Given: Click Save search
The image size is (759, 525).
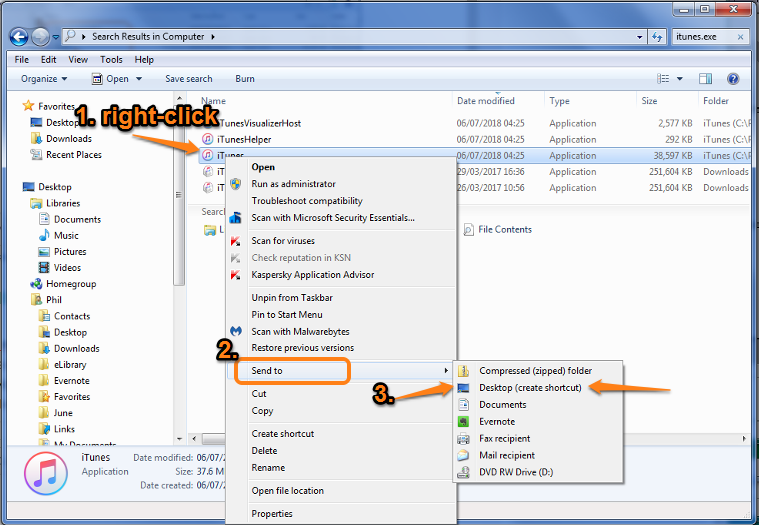Looking at the screenshot, I should tap(189, 79).
